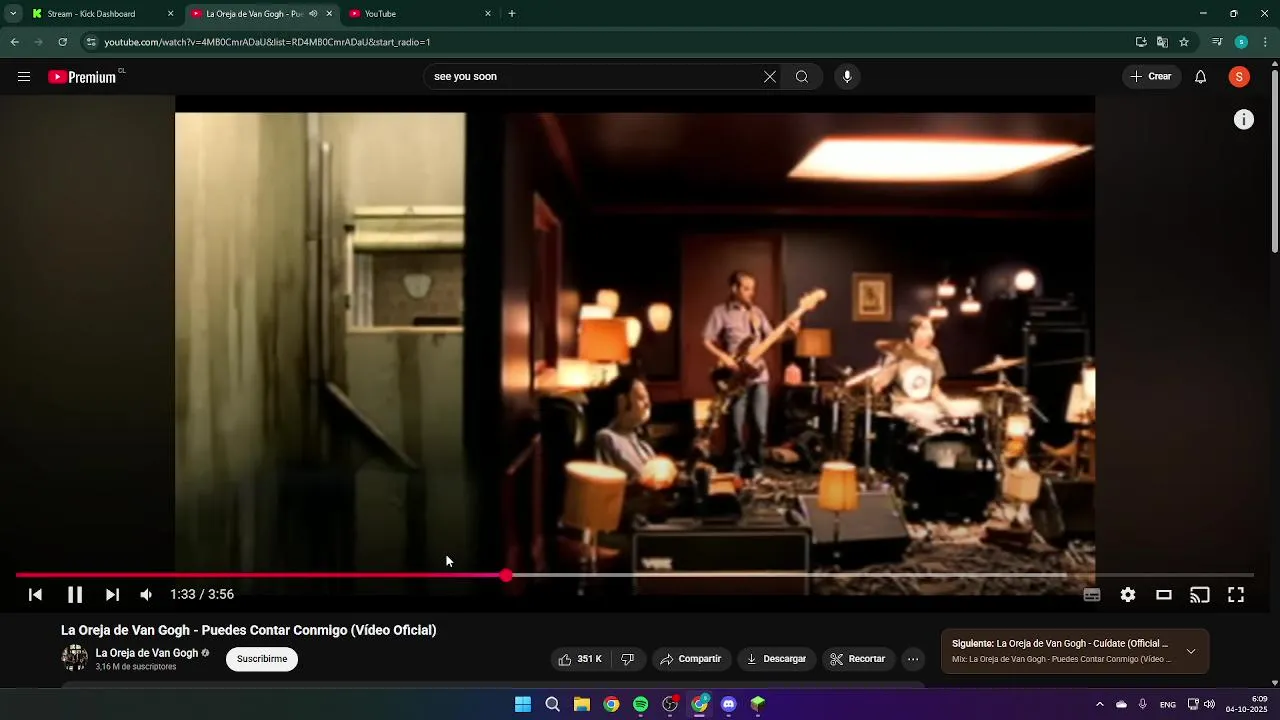Like the video (351 K)
Image resolution: width=1280 pixels, height=720 pixels.
580,659
